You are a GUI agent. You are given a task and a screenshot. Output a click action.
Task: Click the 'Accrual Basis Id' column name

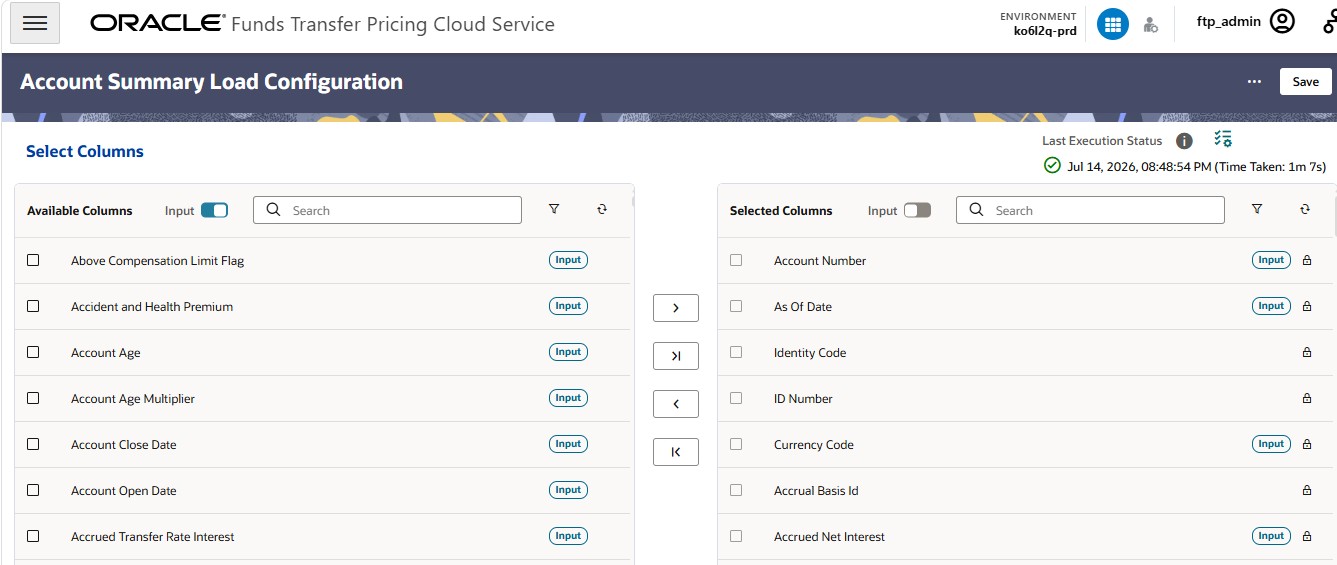(816, 491)
